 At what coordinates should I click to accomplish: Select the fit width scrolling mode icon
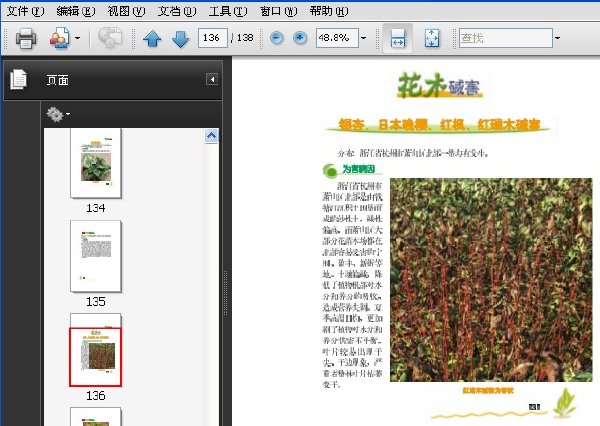pos(398,38)
